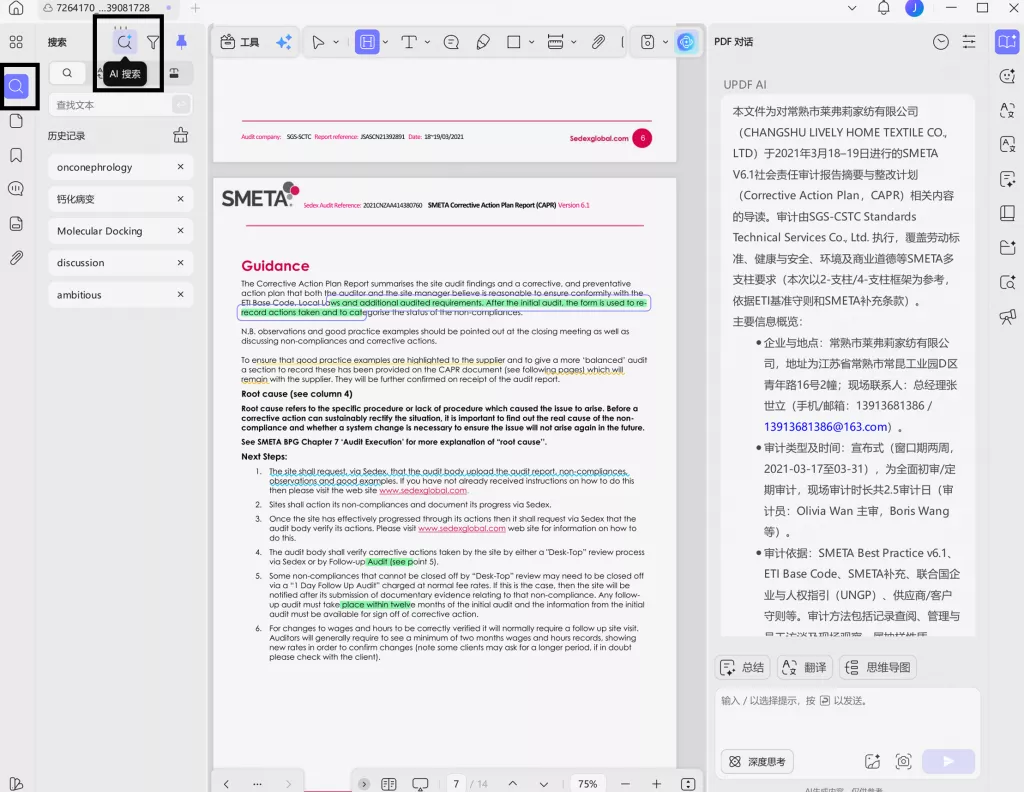Image resolution: width=1024 pixels, height=792 pixels.
Task: Open the 工具 tools menu
Action: [240, 42]
